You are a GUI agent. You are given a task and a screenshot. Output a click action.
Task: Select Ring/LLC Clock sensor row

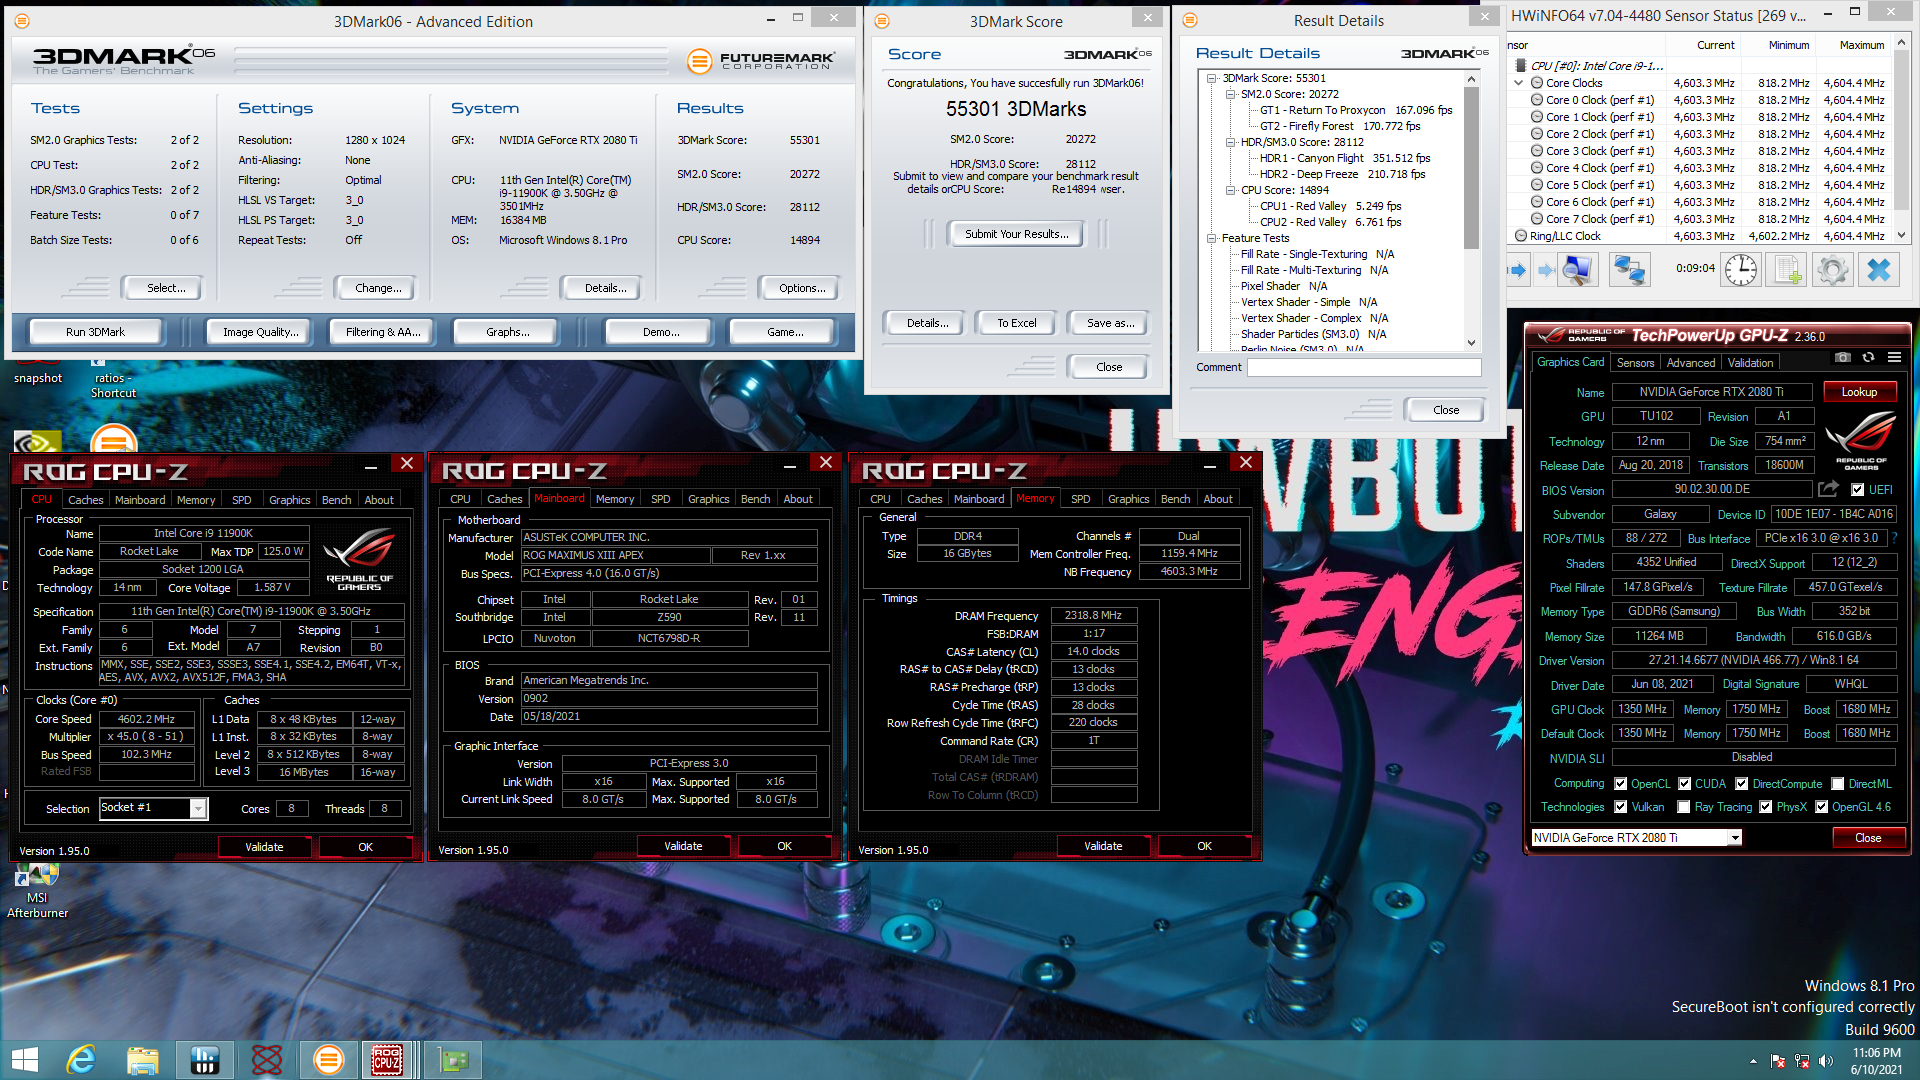click(1700, 236)
